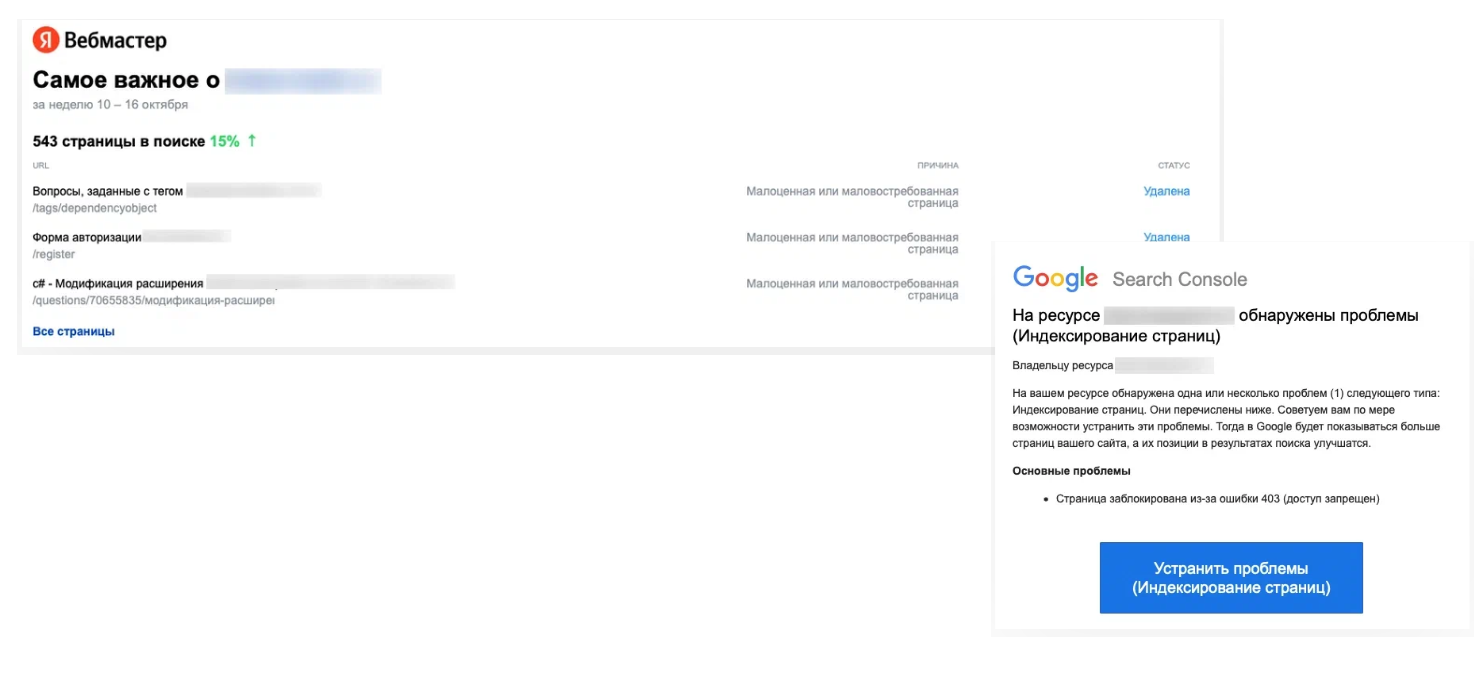This screenshot has height=679, width=1475.
Task: Click the Search Console header text
Action: 1179,280
